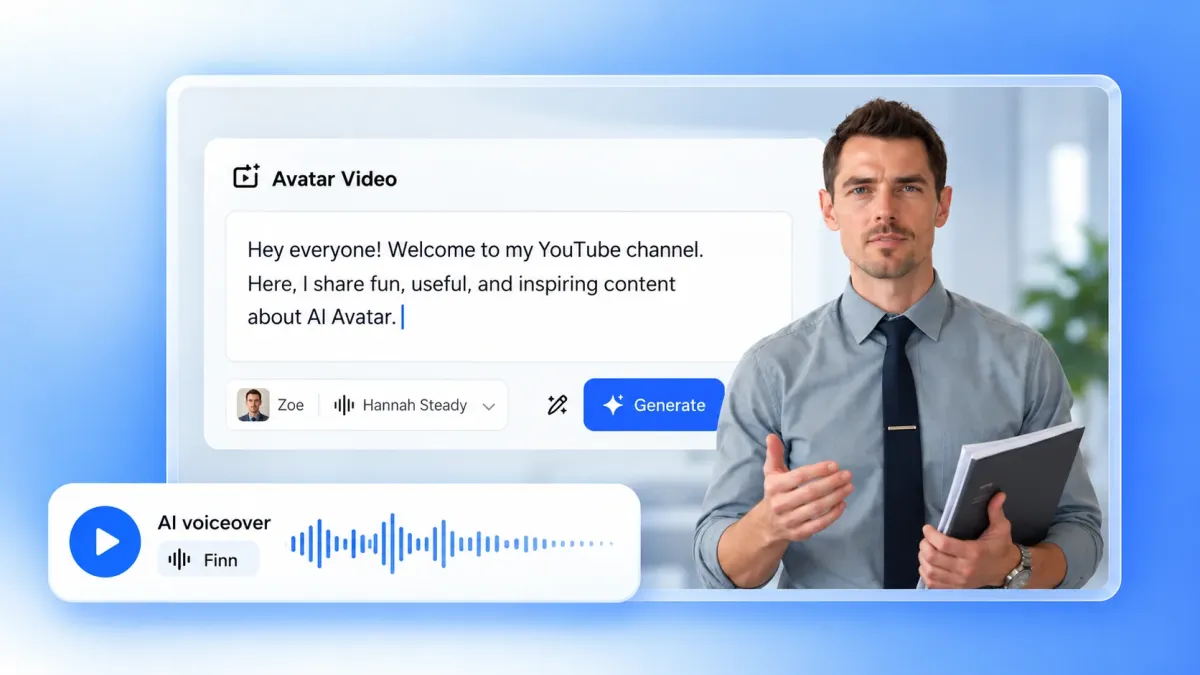
Task: Select the Finn voice chip
Action: point(208,560)
